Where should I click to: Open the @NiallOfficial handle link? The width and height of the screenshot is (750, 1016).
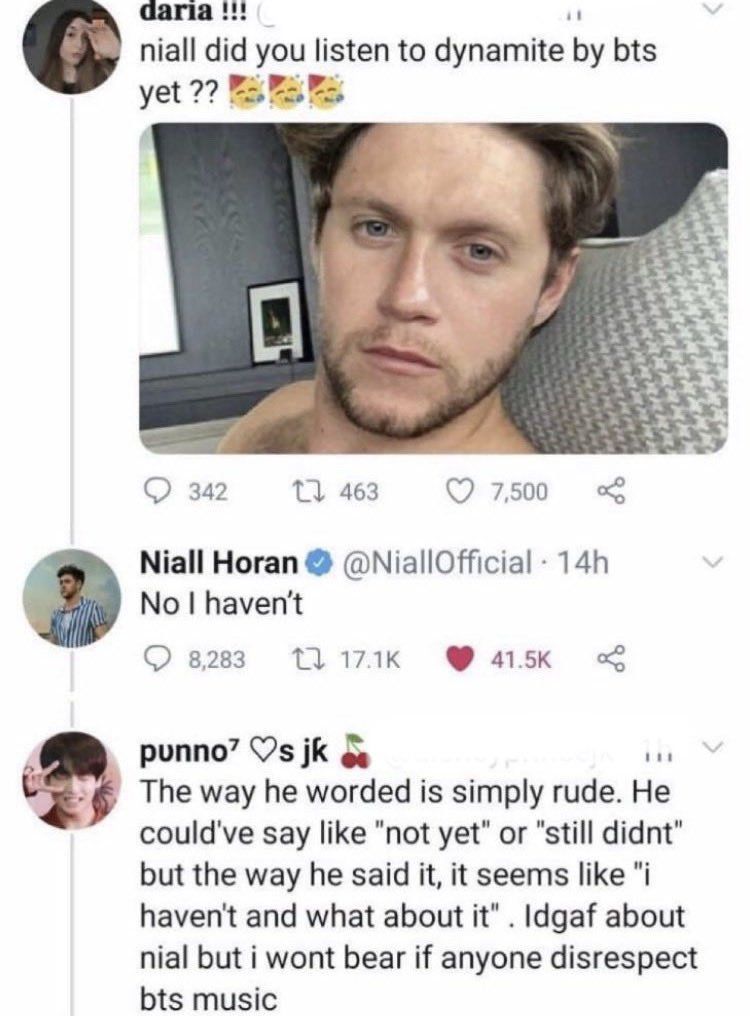438,562
